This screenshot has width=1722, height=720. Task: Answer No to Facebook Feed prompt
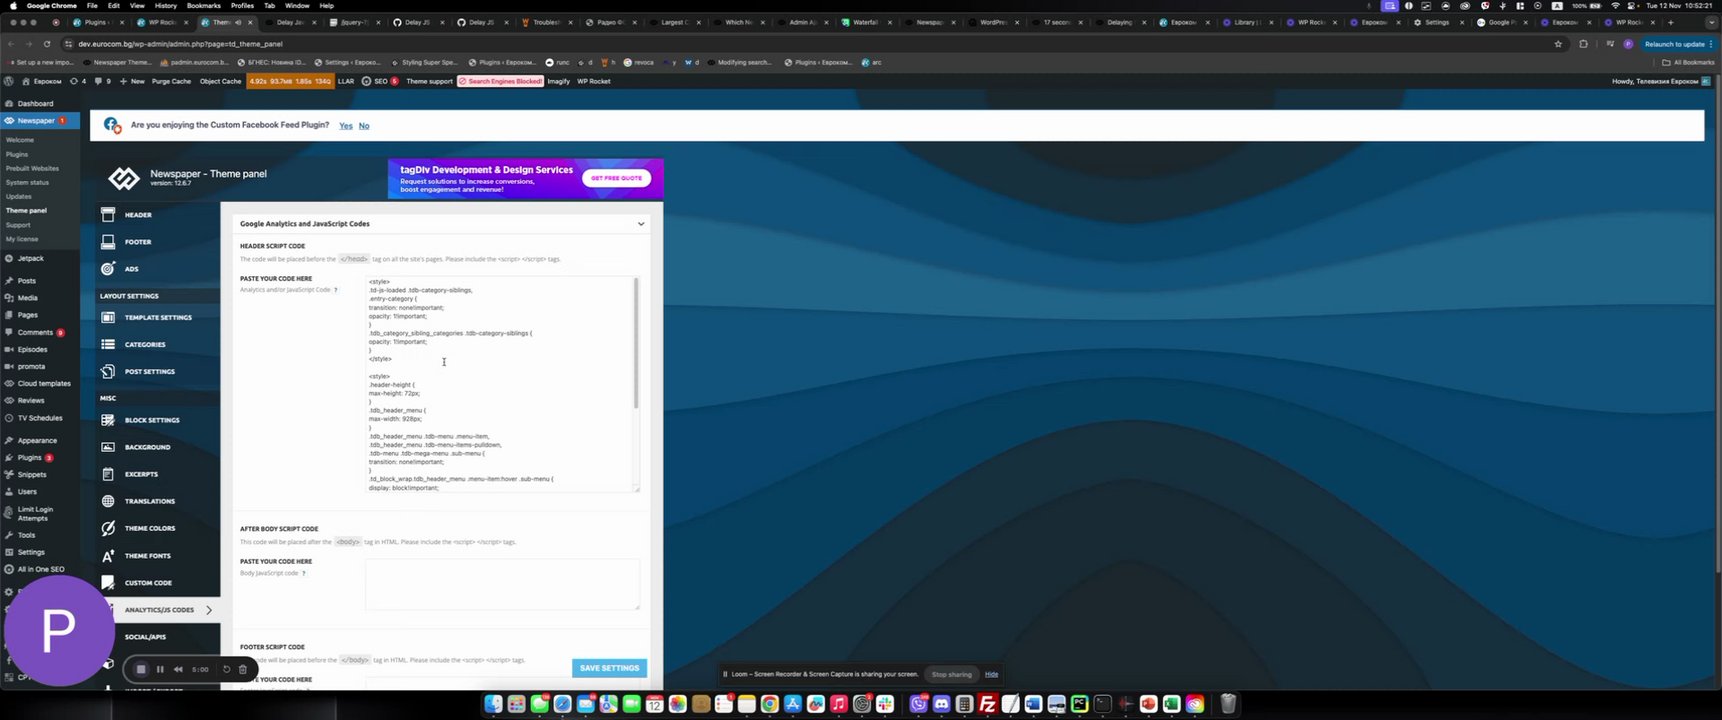tap(364, 126)
